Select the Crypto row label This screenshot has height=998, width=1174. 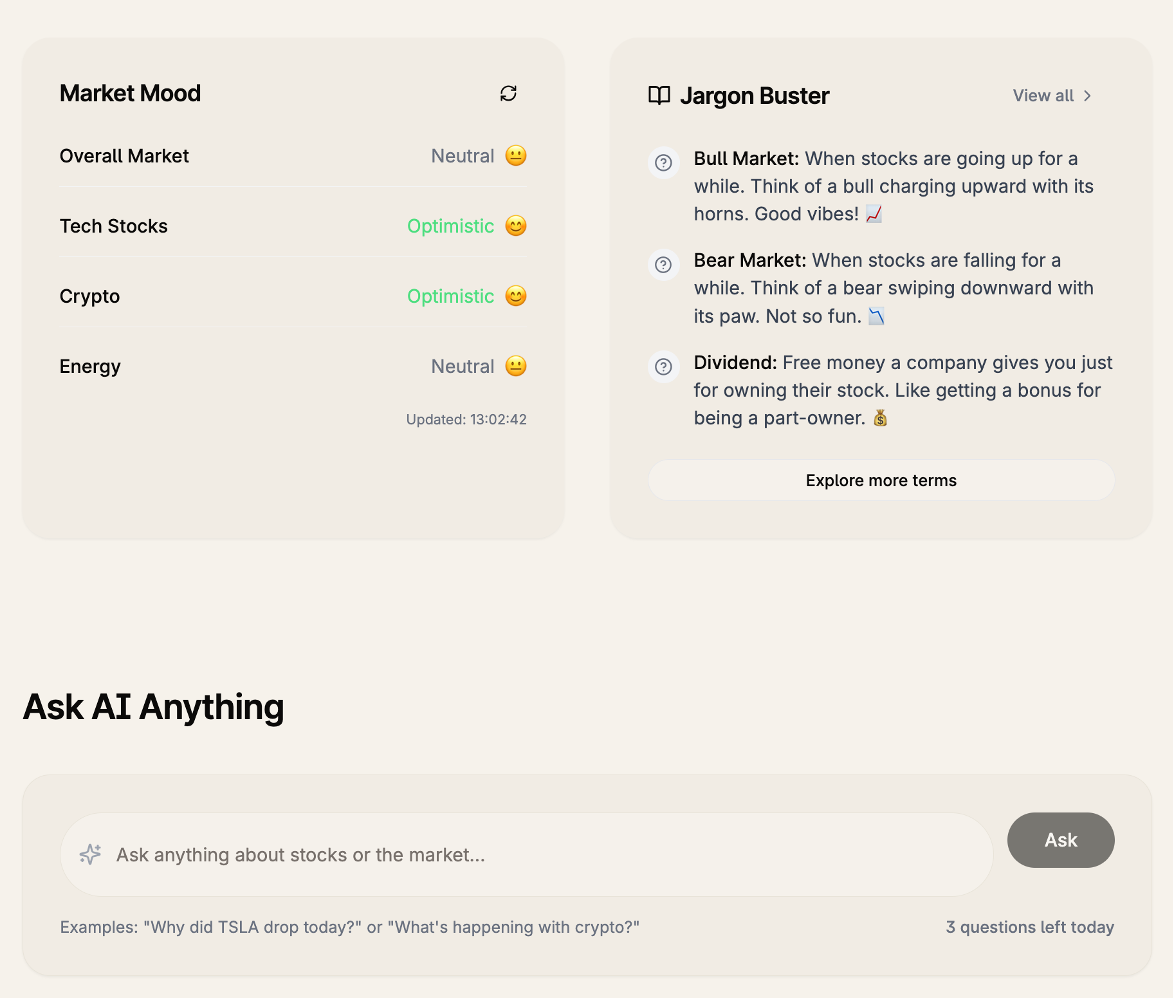90,296
